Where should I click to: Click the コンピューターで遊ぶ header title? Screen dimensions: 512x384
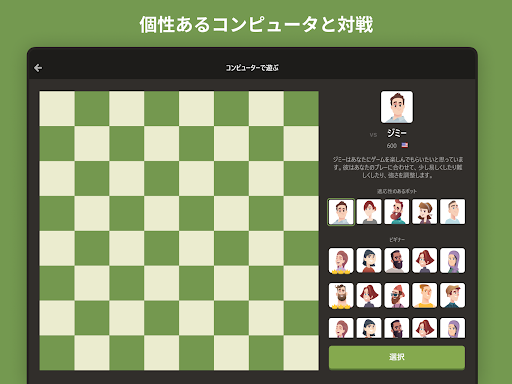pyautogui.click(x=252, y=68)
